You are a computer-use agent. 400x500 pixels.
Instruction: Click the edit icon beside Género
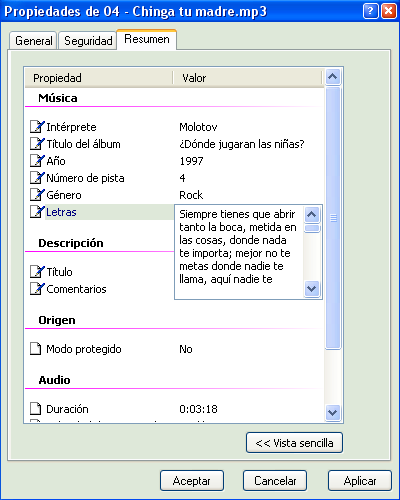point(37,195)
